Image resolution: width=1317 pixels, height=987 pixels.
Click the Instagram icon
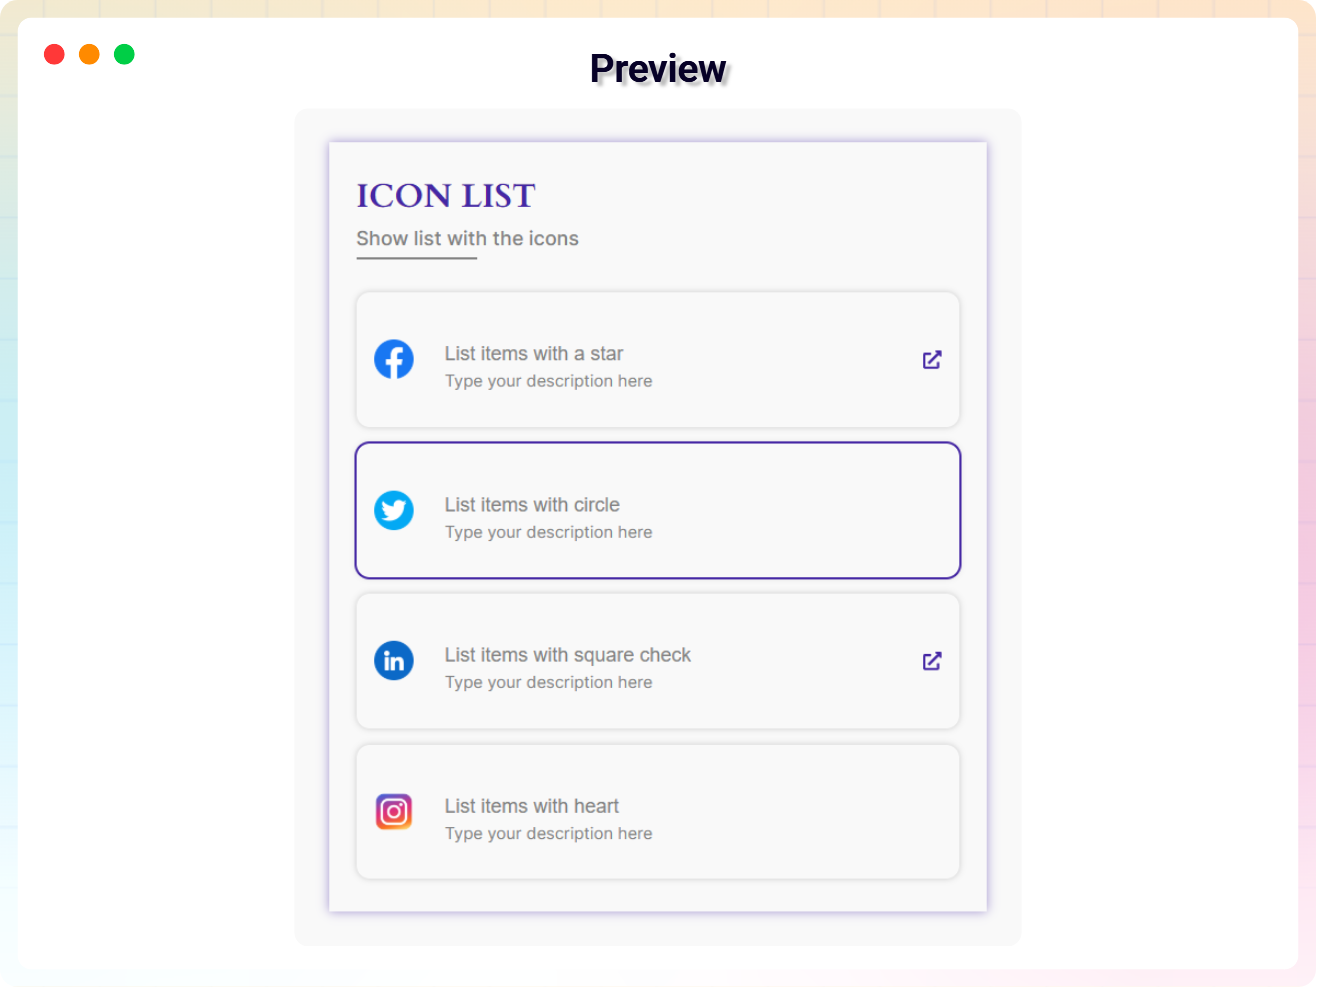394,812
